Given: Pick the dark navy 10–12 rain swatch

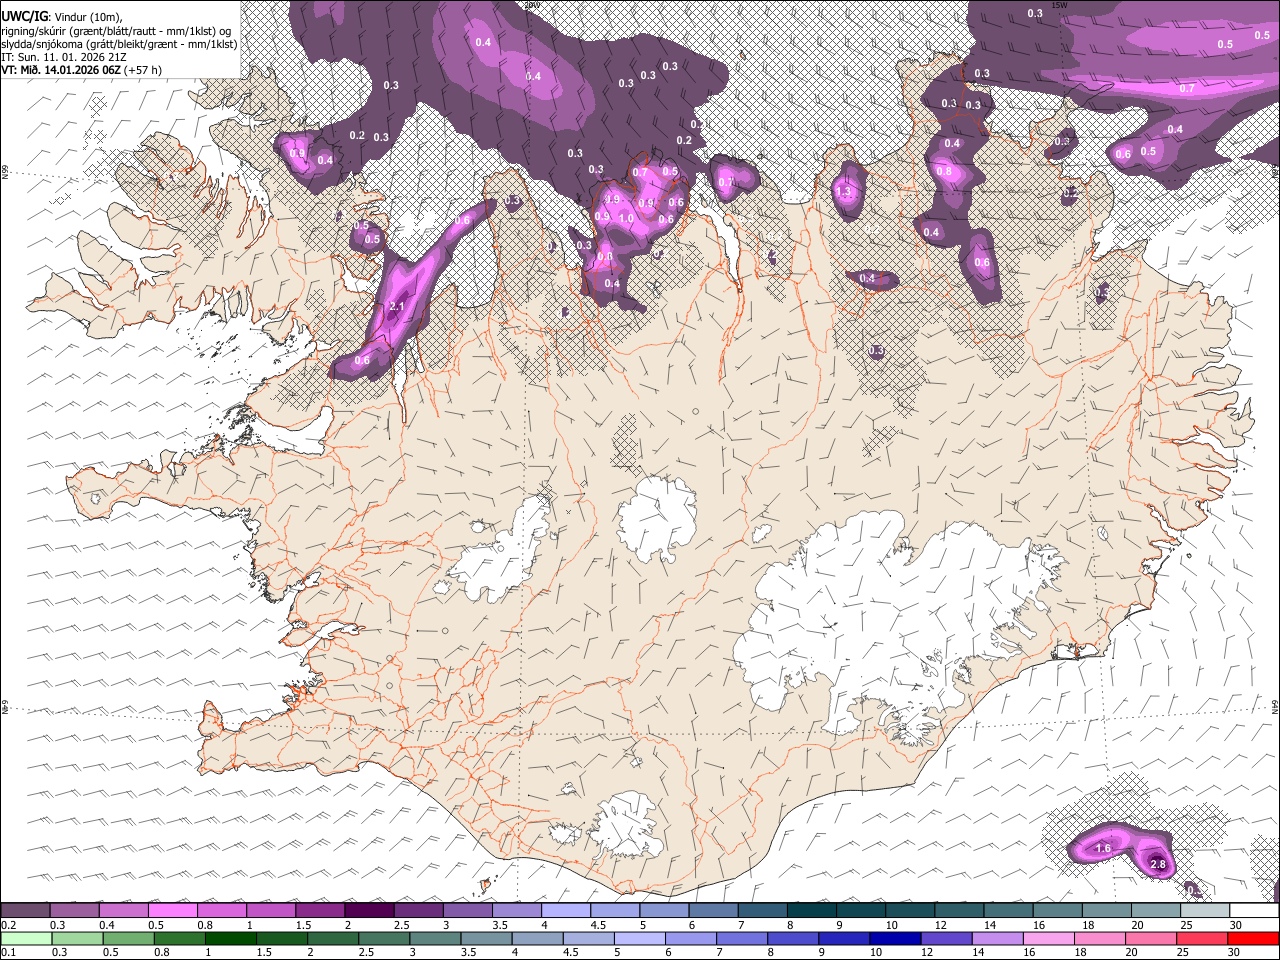Looking at the screenshot, I should (x=894, y=938).
